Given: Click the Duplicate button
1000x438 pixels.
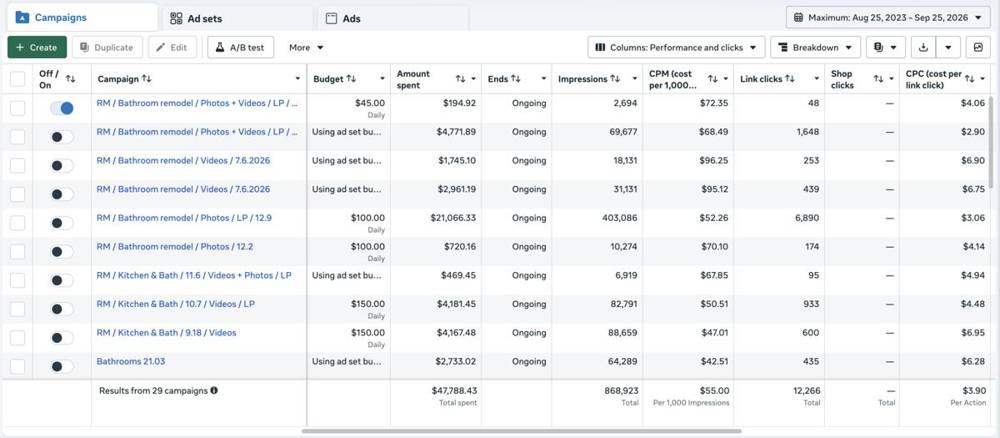Looking at the screenshot, I should (x=107, y=47).
